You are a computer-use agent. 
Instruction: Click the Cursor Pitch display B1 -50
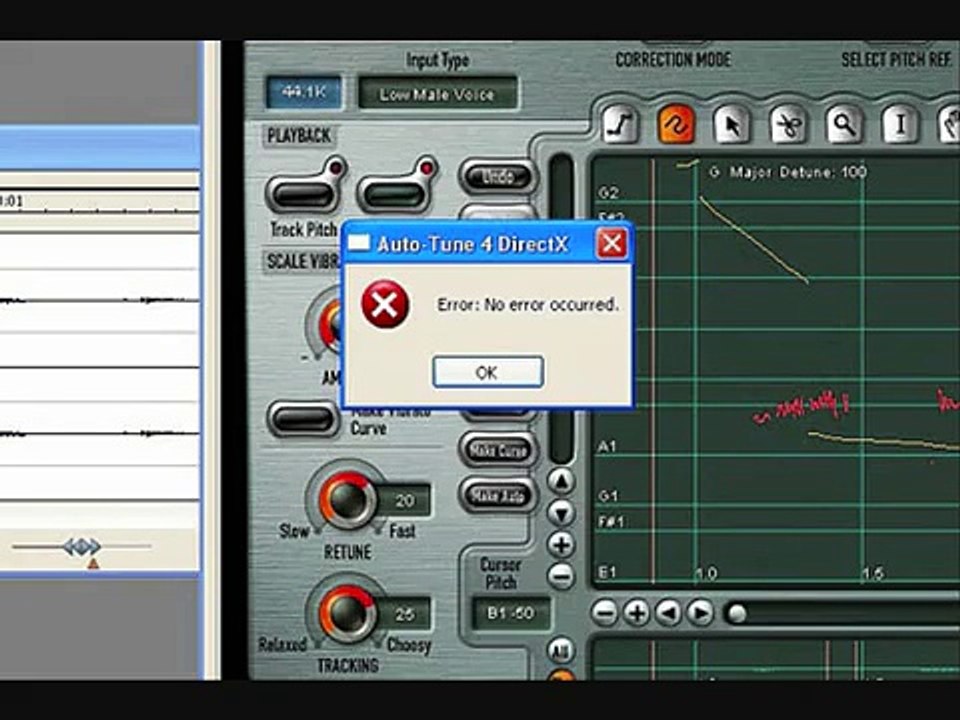click(511, 613)
